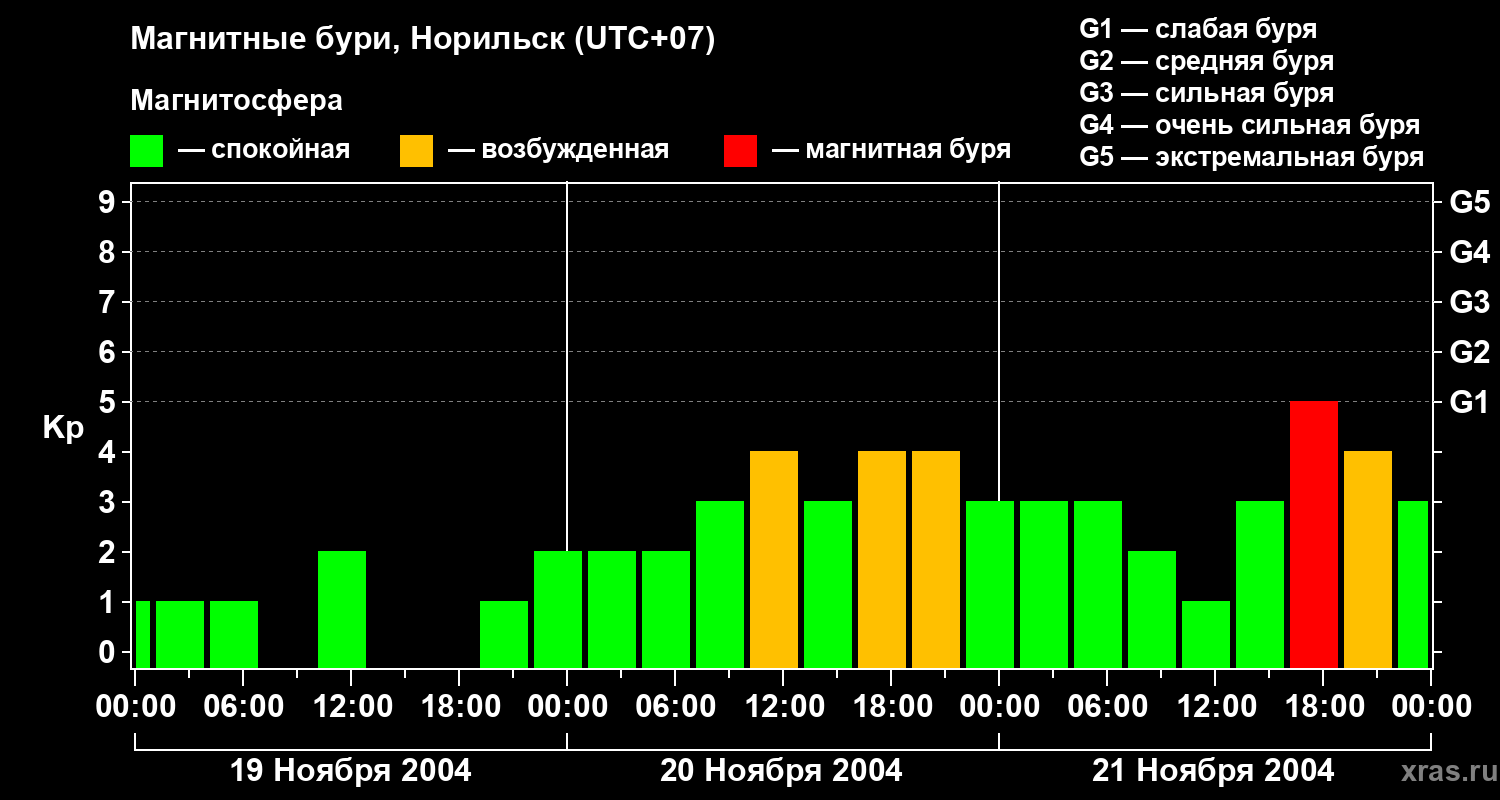Select the chart title 'Магнитные бури, Норильск (UTC+07)'
This screenshot has height=800, width=1500.
(x=423, y=40)
